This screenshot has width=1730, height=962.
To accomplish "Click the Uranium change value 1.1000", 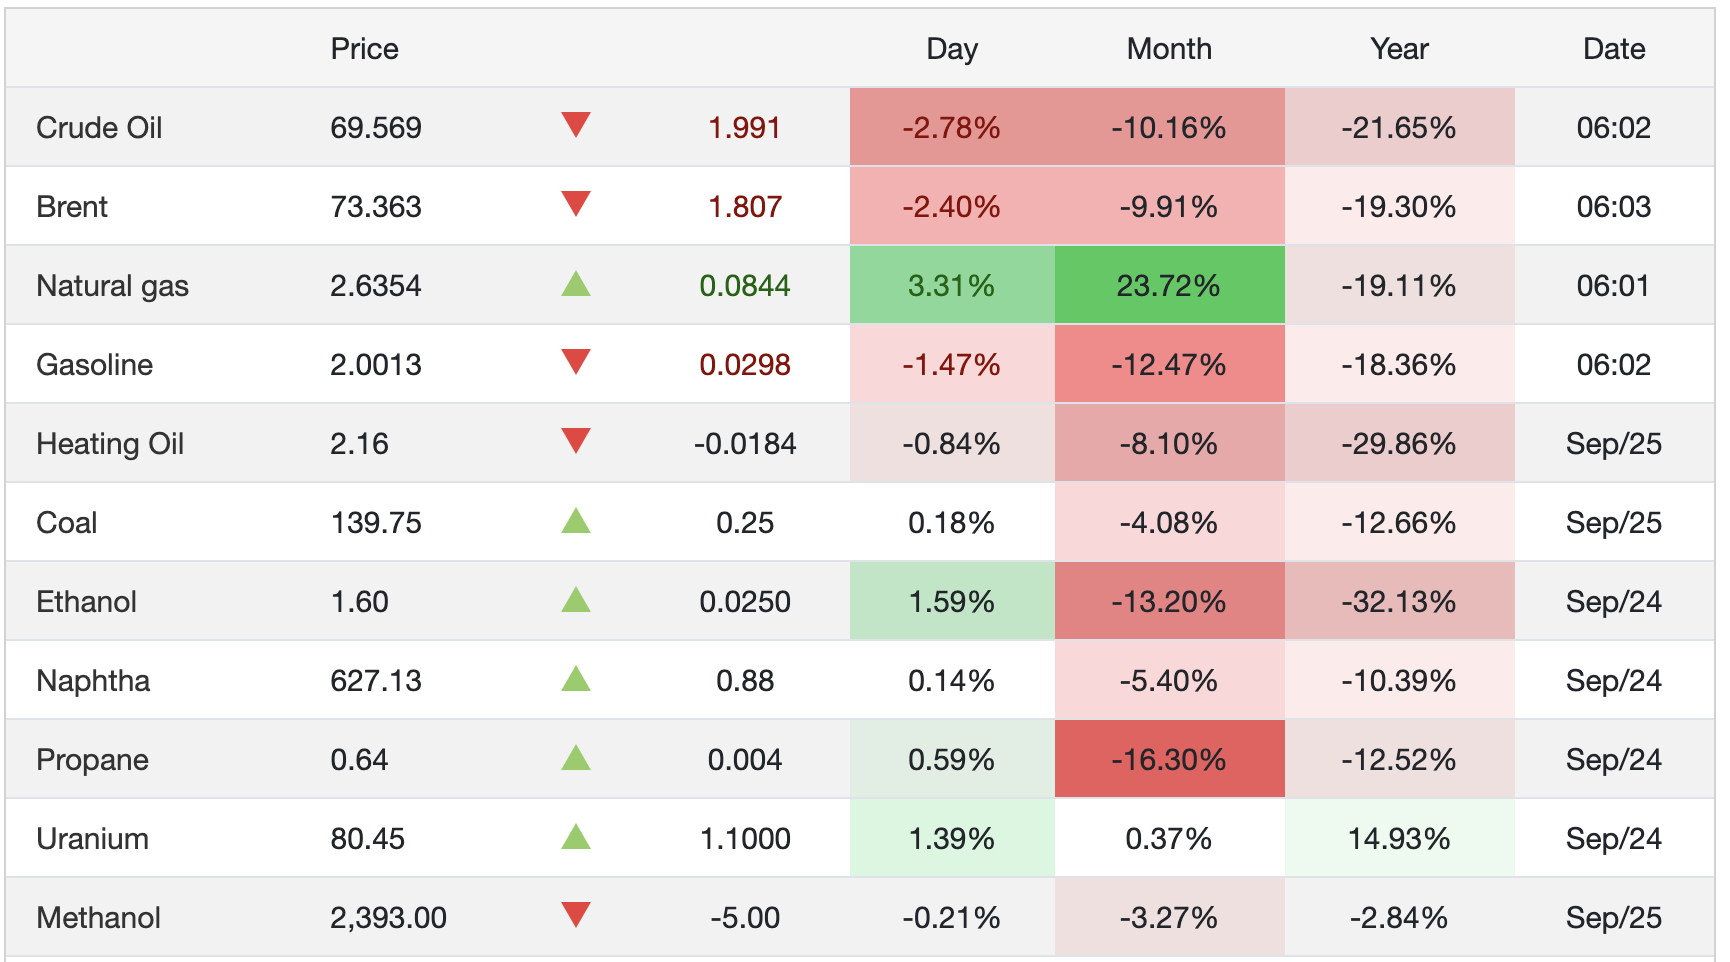I will click(745, 839).
